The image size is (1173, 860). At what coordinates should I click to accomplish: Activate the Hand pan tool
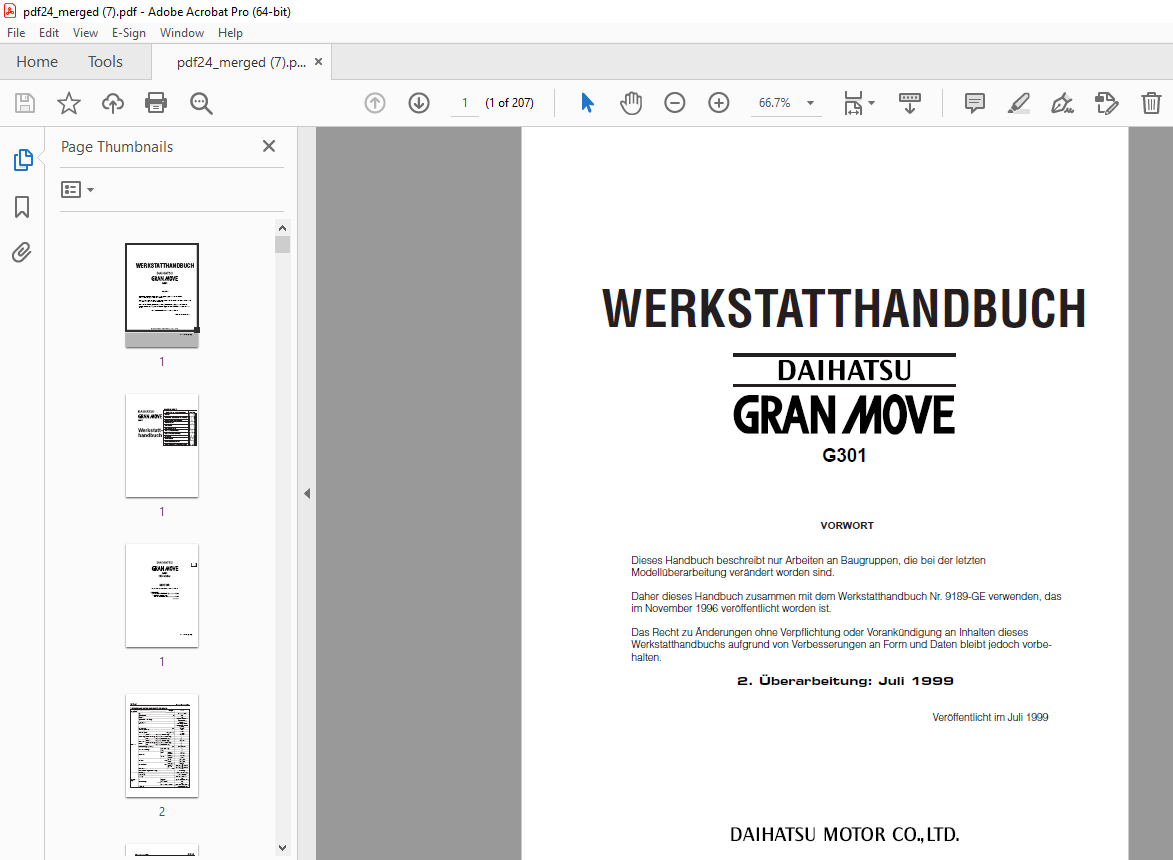[x=631, y=102]
